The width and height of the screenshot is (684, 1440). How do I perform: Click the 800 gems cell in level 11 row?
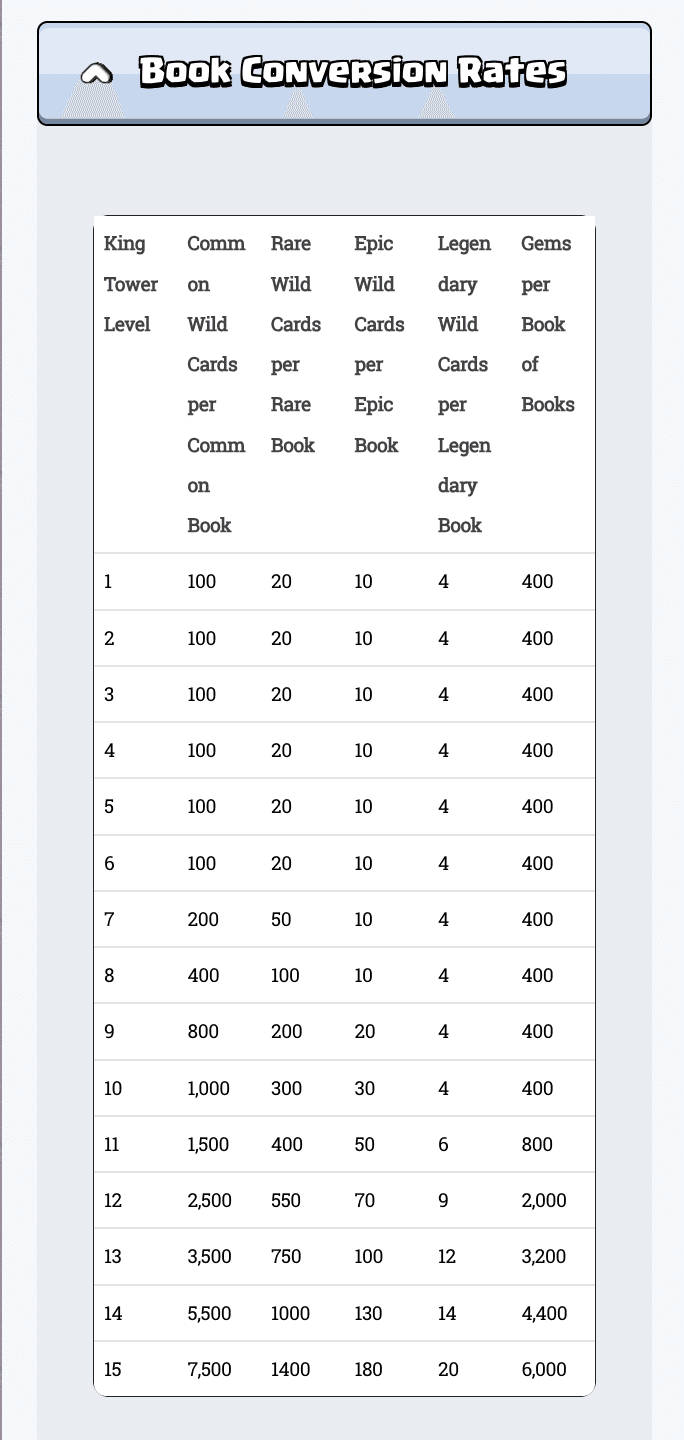click(x=537, y=1144)
